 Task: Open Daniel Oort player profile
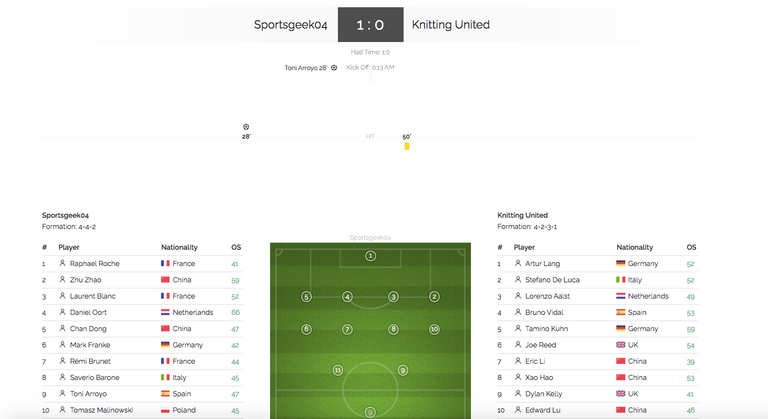coord(88,312)
